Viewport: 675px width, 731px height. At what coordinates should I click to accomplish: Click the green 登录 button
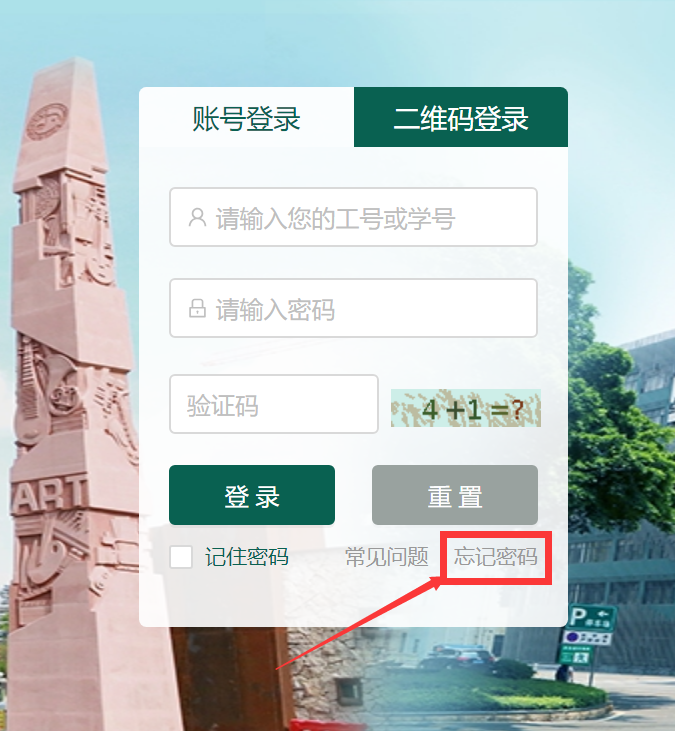click(252, 495)
